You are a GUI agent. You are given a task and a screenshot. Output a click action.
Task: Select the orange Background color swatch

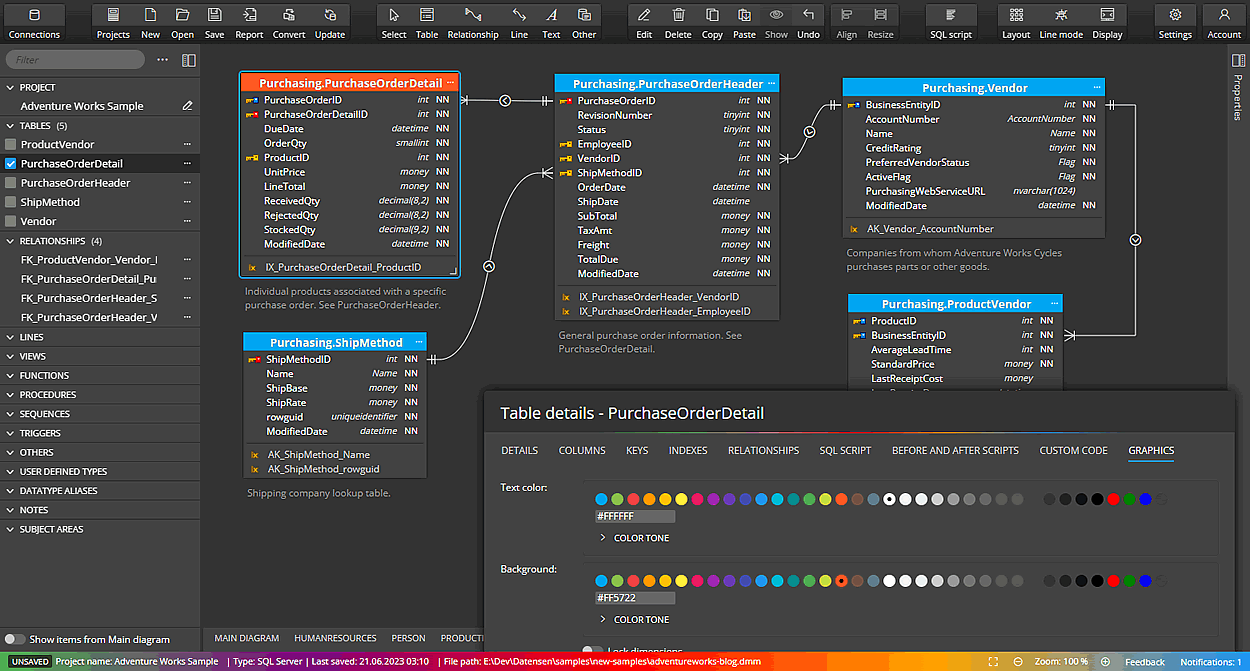tap(841, 580)
